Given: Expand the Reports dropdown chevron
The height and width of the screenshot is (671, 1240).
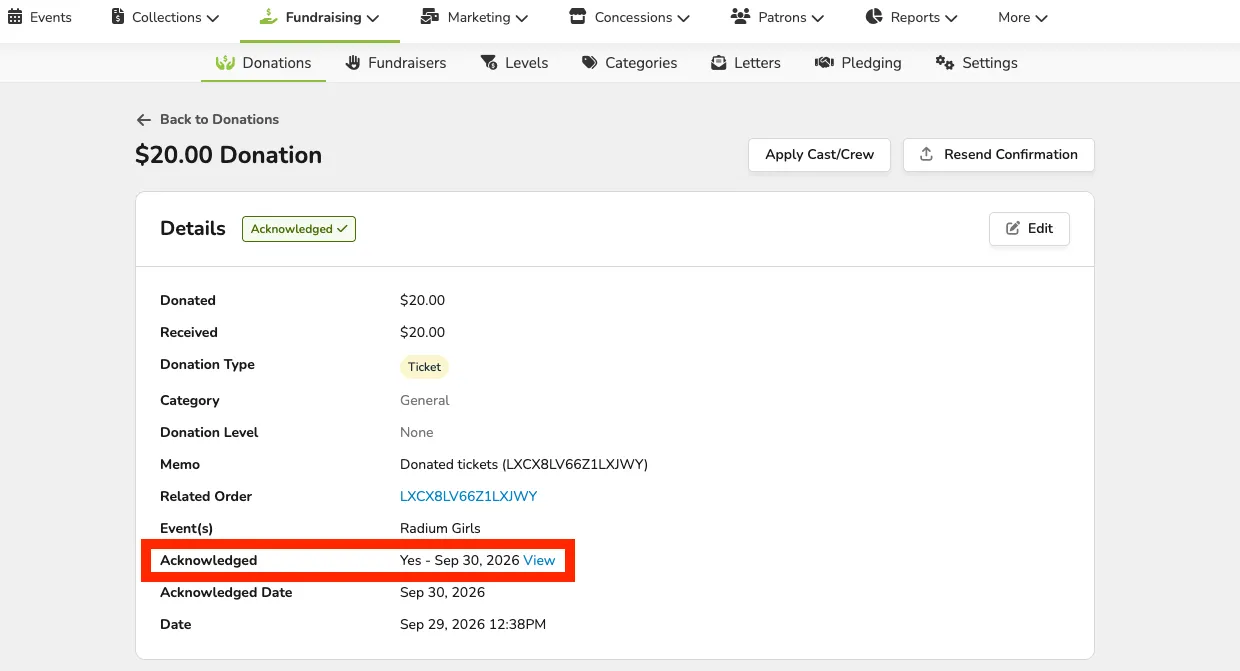Looking at the screenshot, I should click(x=951, y=18).
